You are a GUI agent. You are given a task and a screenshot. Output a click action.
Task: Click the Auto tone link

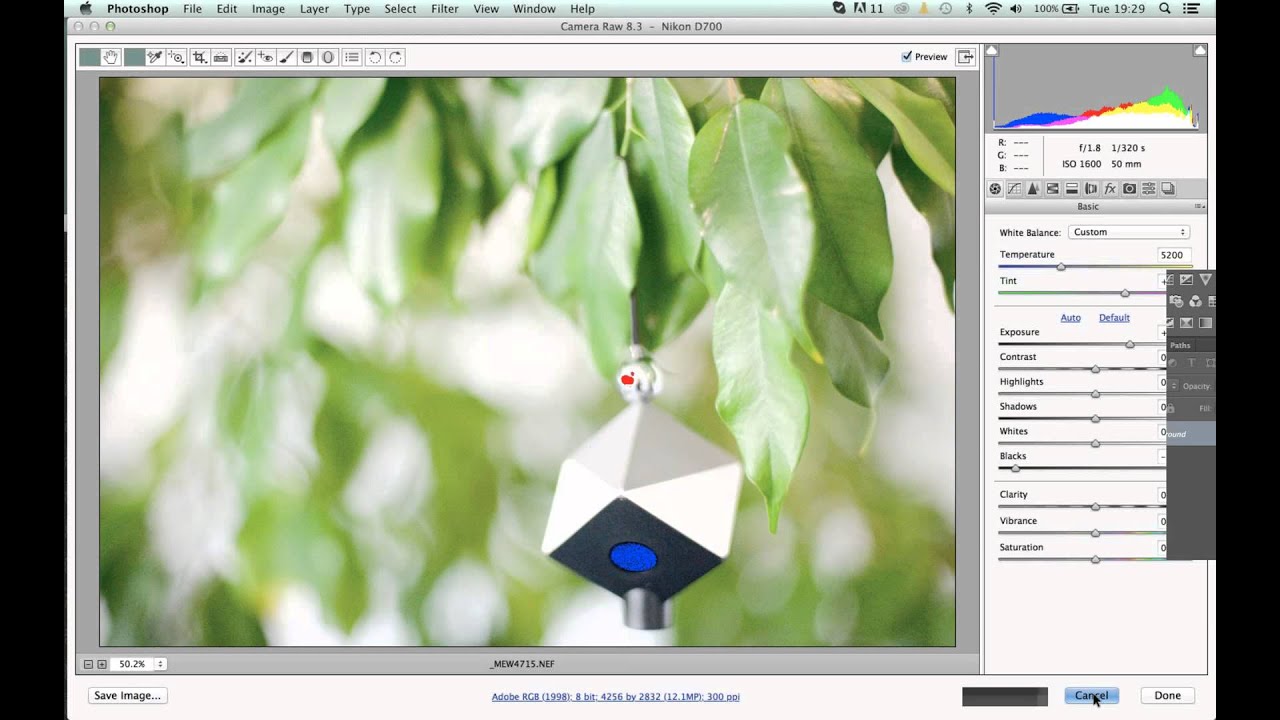tap(1070, 318)
